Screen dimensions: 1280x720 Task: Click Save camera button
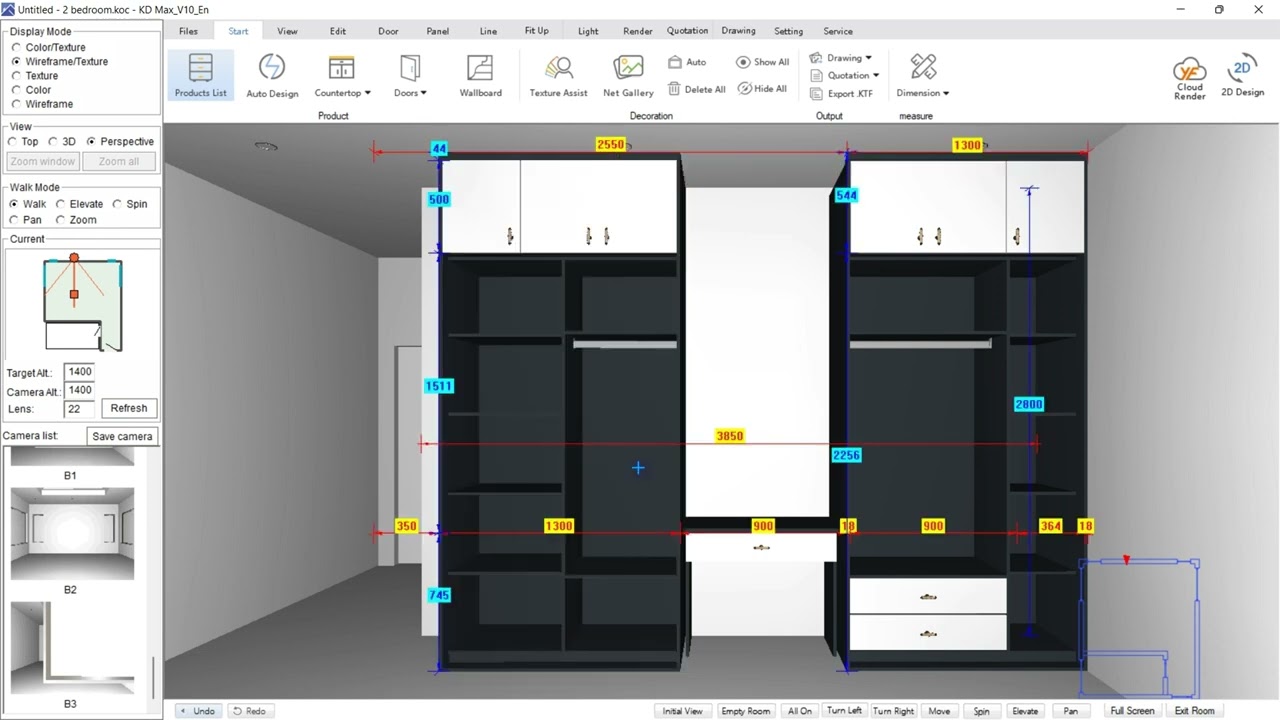[x=122, y=436]
